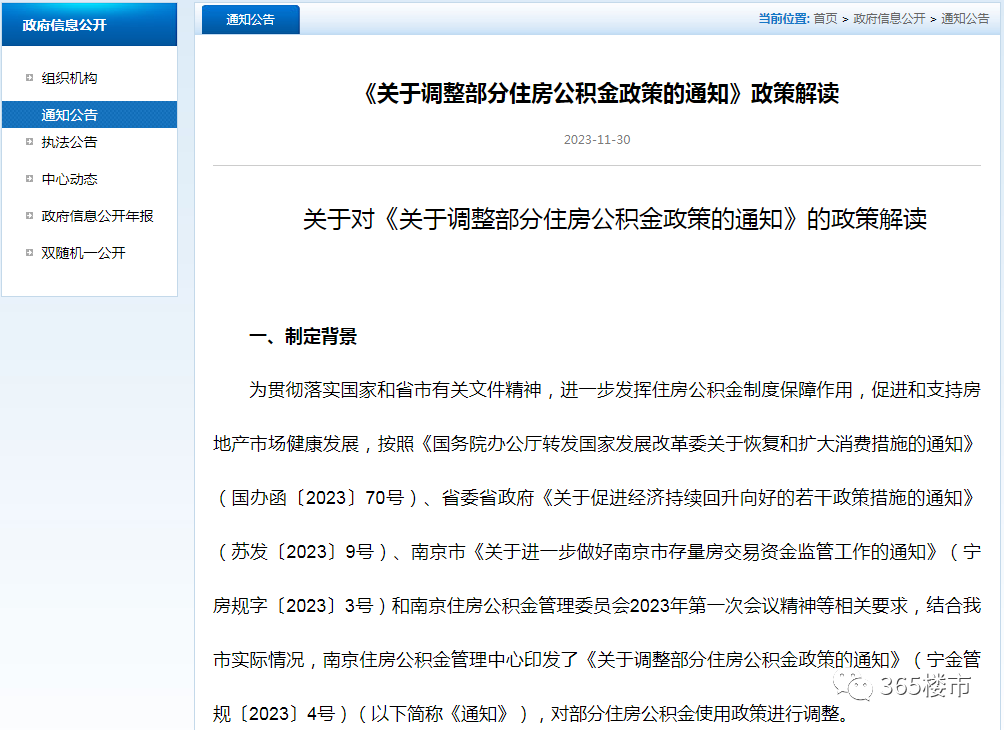Click the bullet icon beside 双随机一公开
1004x730 pixels.
[29, 252]
